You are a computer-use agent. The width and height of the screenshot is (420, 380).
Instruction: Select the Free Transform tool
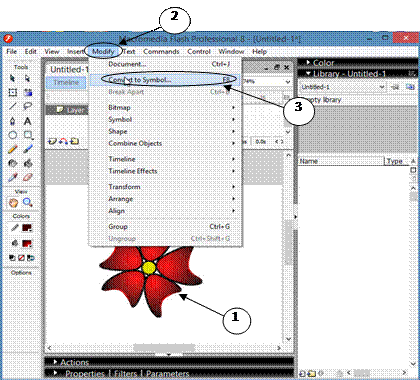pyautogui.click(x=13, y=92)
